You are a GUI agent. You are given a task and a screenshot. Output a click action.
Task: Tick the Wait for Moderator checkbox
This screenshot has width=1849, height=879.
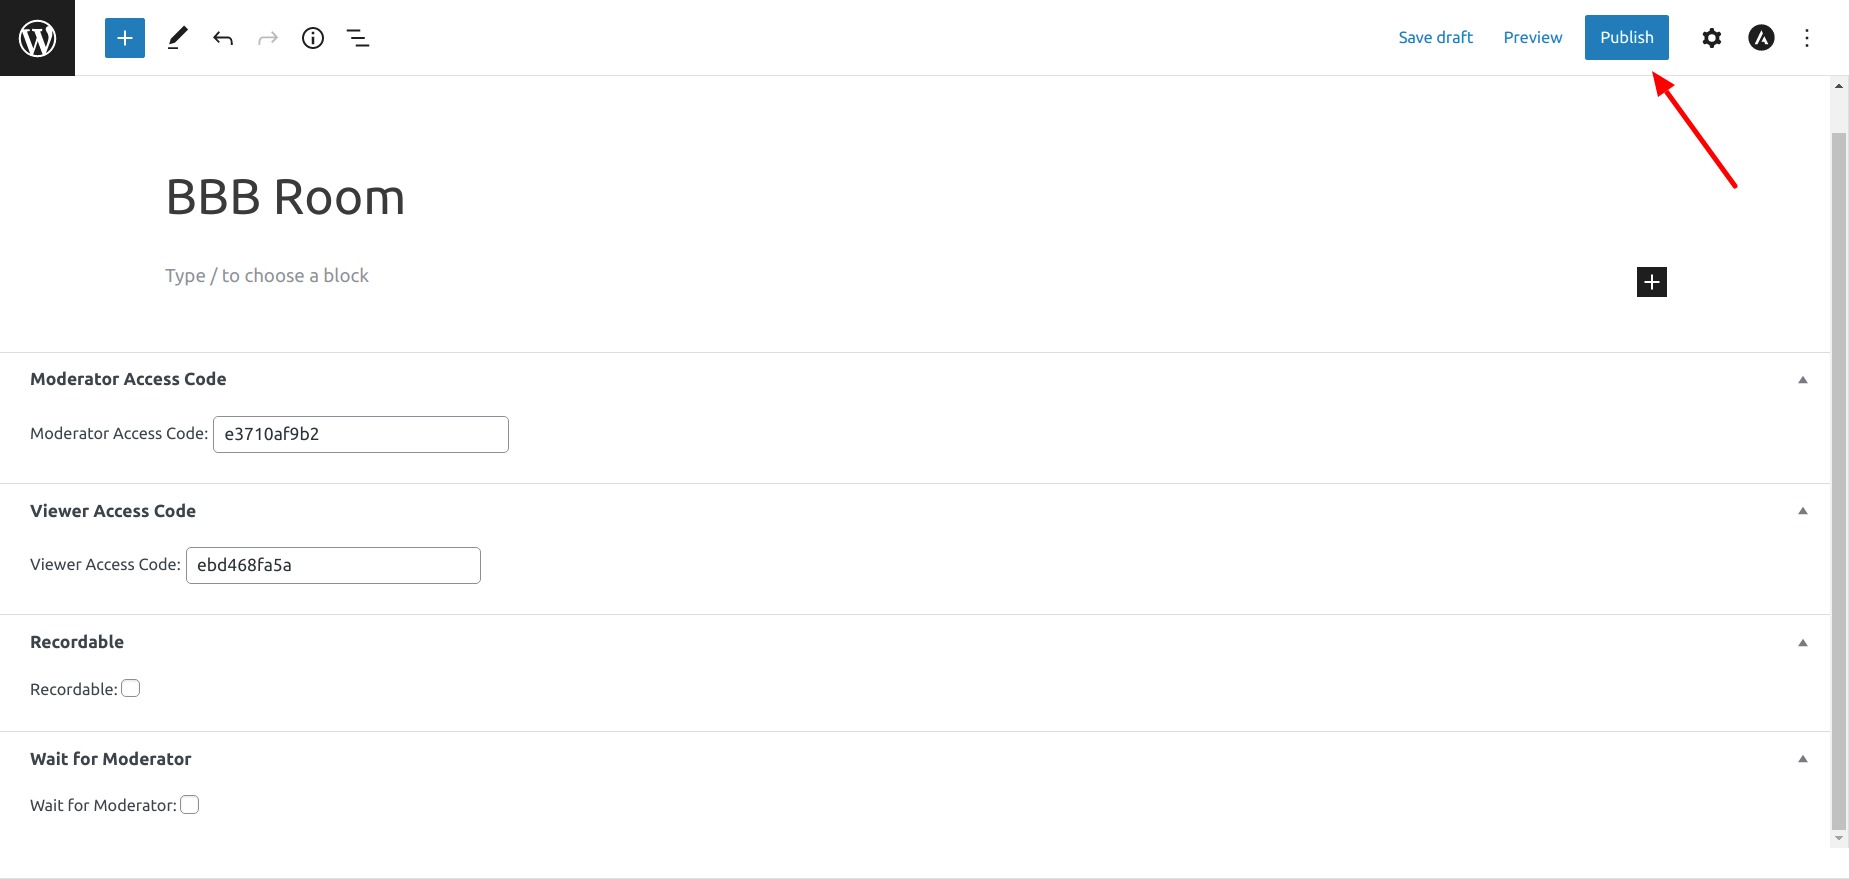pos(190,805)
